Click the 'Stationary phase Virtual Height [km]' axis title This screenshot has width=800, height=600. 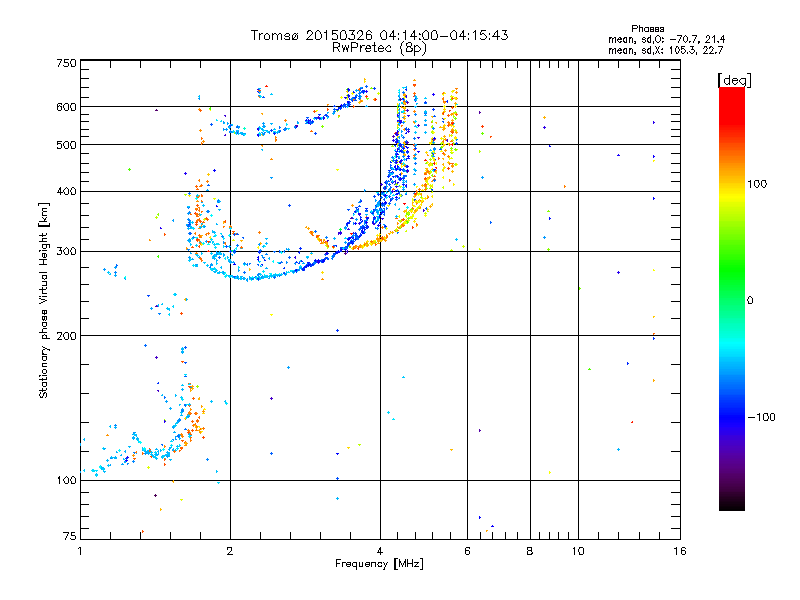point(44,301)
